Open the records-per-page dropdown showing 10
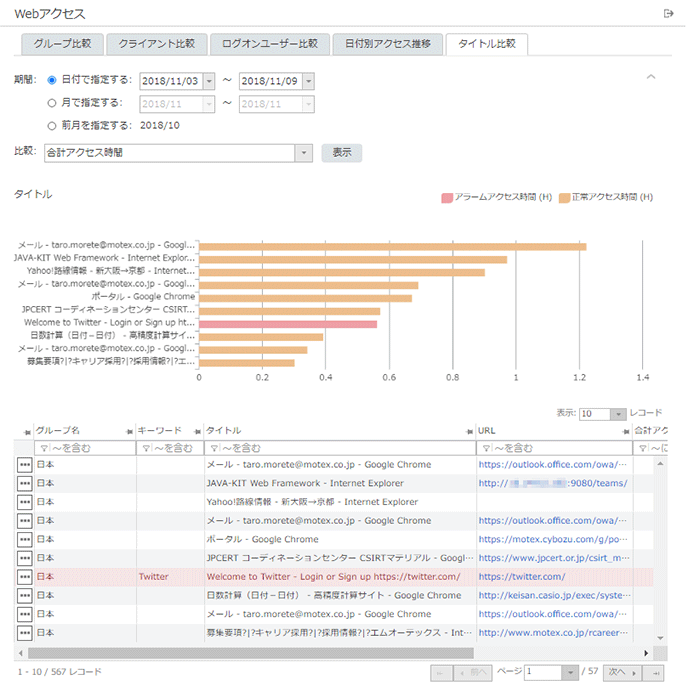 point(617,414)
